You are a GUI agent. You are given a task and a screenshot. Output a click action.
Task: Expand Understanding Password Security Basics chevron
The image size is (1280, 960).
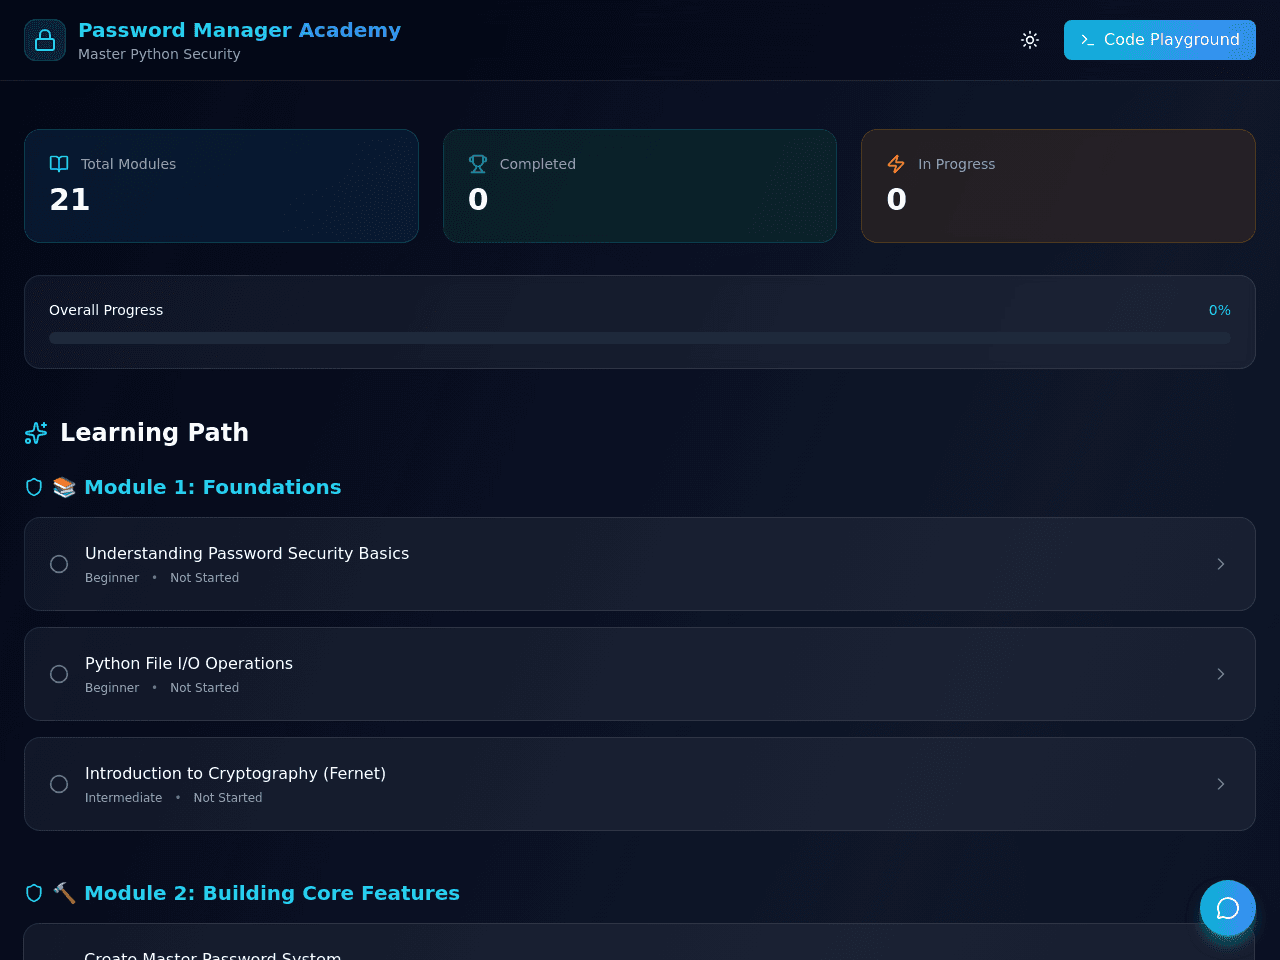click(1221, 564)
